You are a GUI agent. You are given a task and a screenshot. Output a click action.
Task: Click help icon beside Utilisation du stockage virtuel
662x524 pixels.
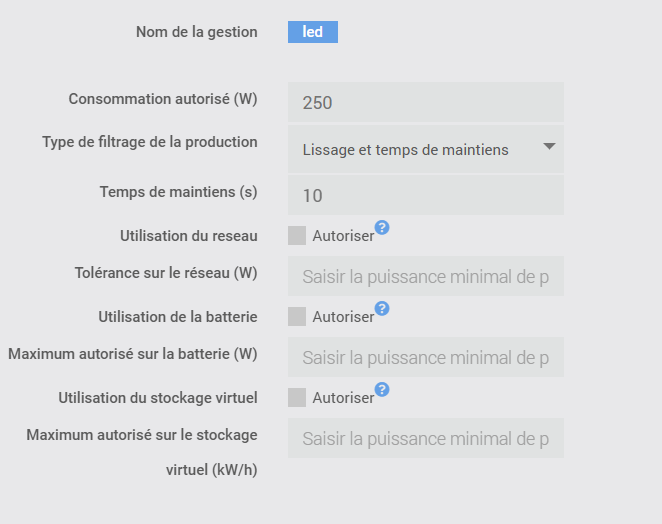(382, 390)
